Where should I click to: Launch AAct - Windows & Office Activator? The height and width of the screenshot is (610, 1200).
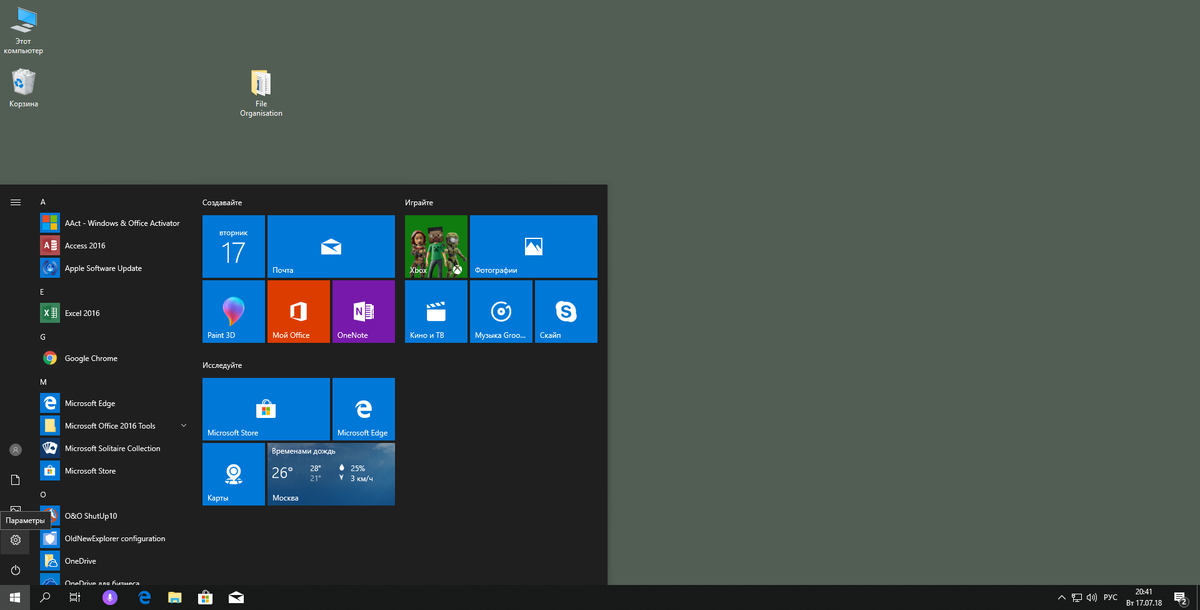[x=115, y=223]
